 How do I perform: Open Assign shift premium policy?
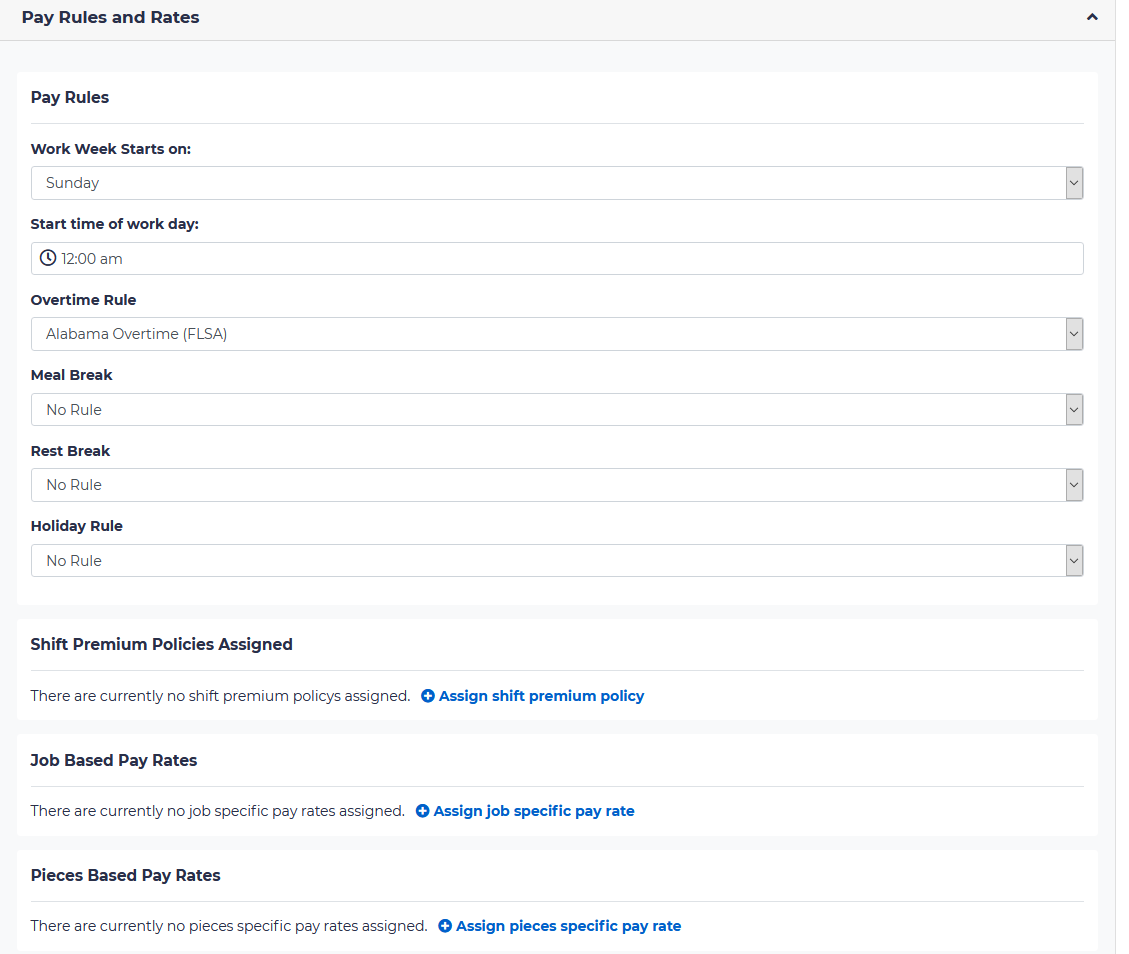coord(542,695)
